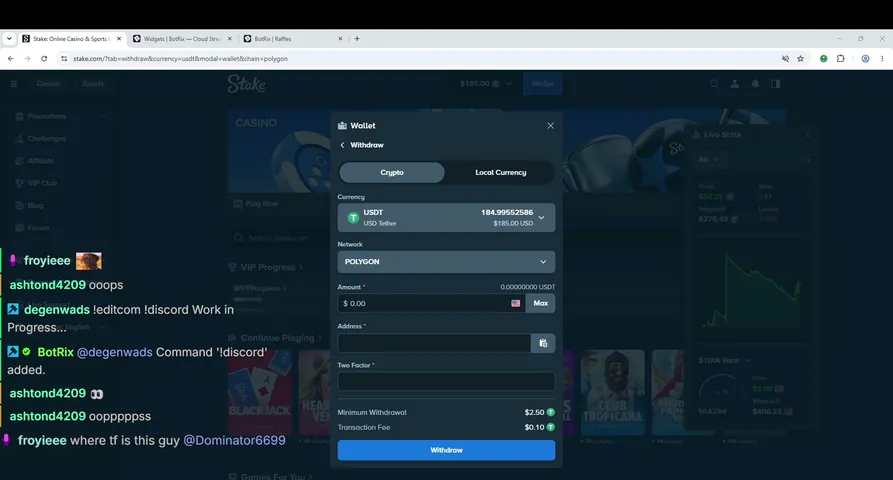Open the Chrome three-dot menu
Image resolution: width=893 pixels, height=480 pixels.
pos(882,59)
